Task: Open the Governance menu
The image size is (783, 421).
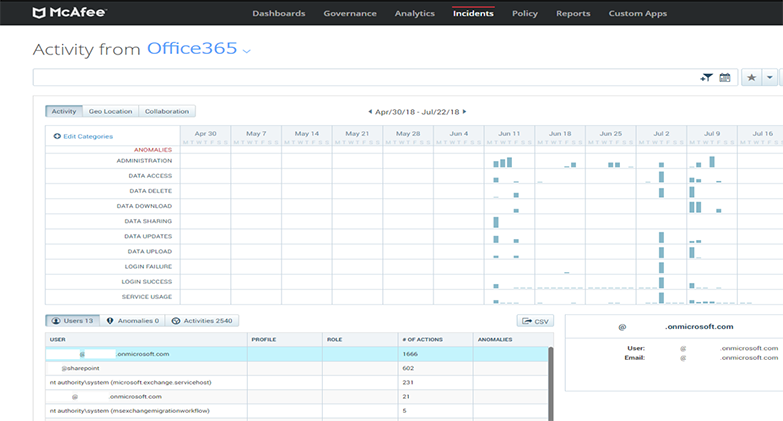Action: pos(350,13)
